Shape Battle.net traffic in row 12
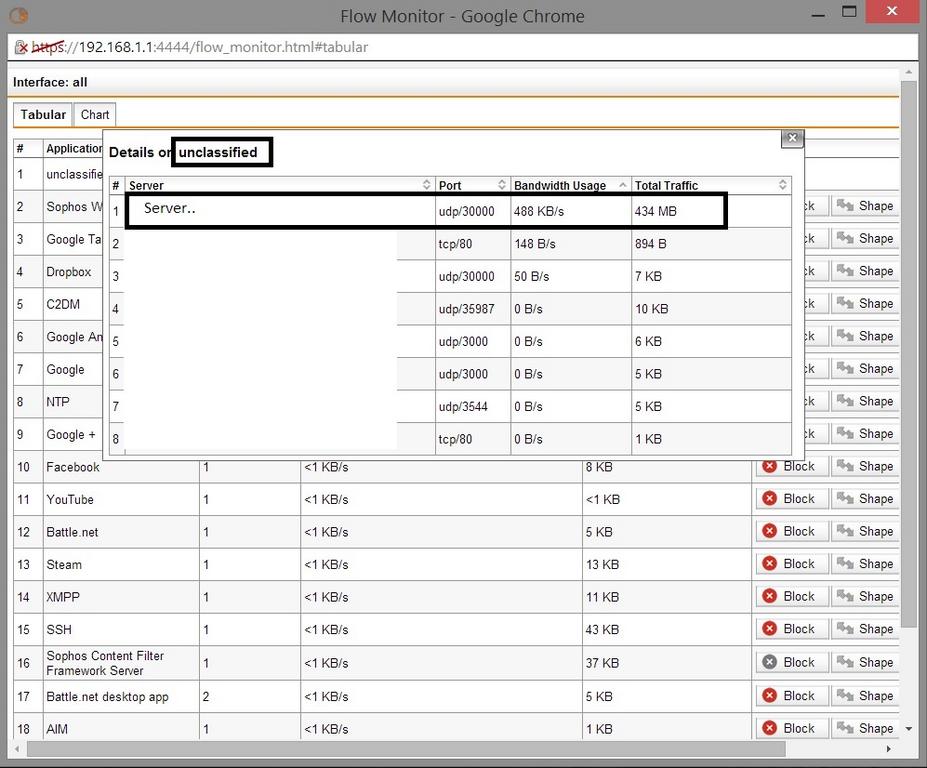 click(x=865, y=532)
